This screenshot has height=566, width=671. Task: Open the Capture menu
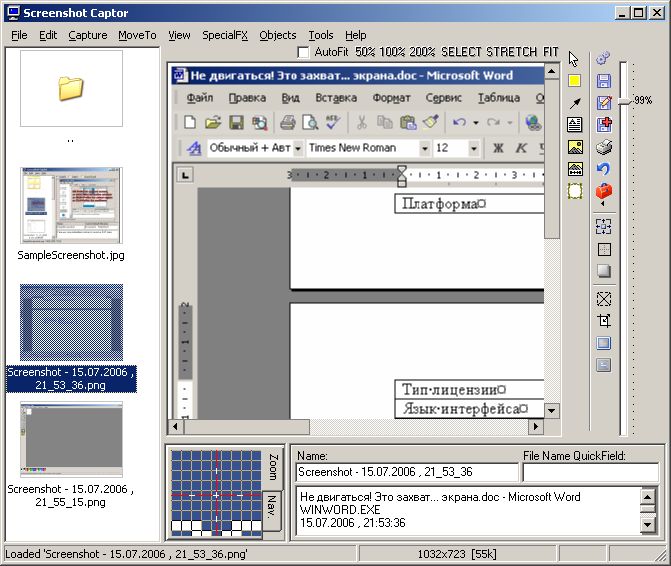(88, 35)
